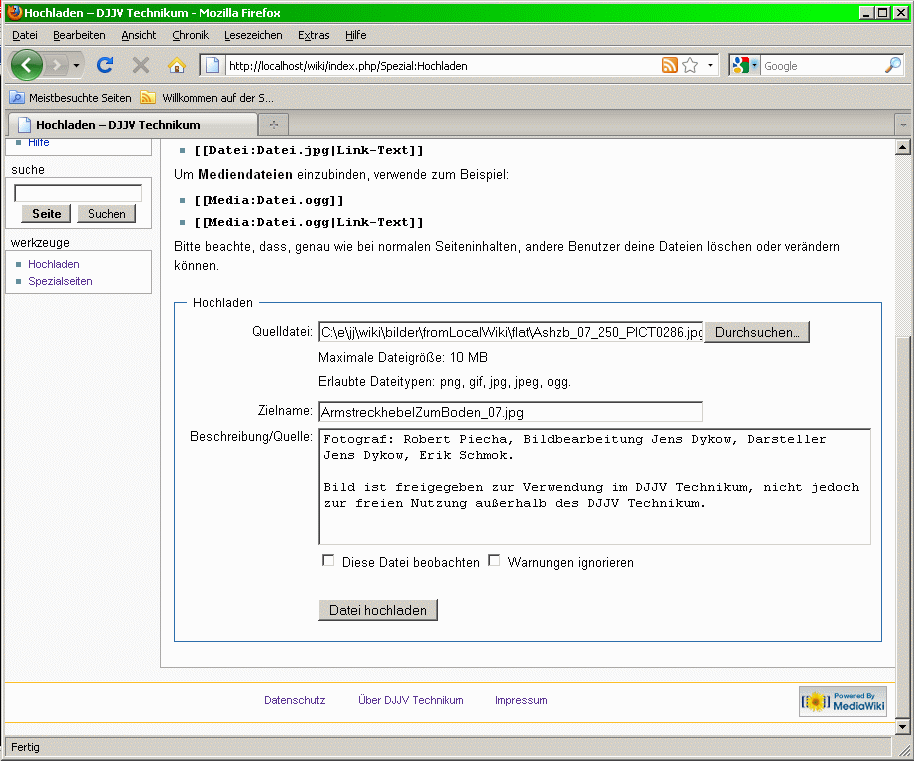
Task: Minimize the Firefox window
Action: pyautogui.click(x=867, y=12)
